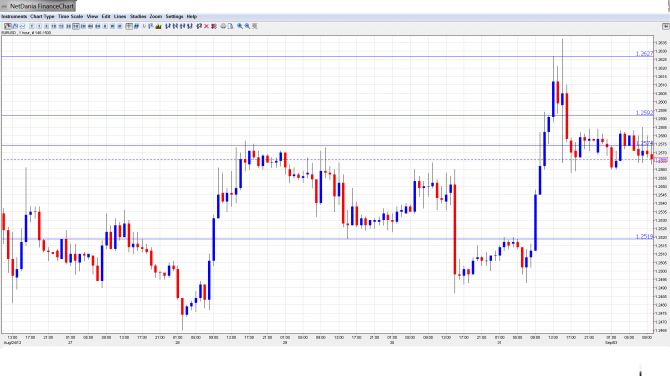
Task: Click the blue price-scale icon beside the cursor icon
Action: pyautogui.click(x=150, y=26)
